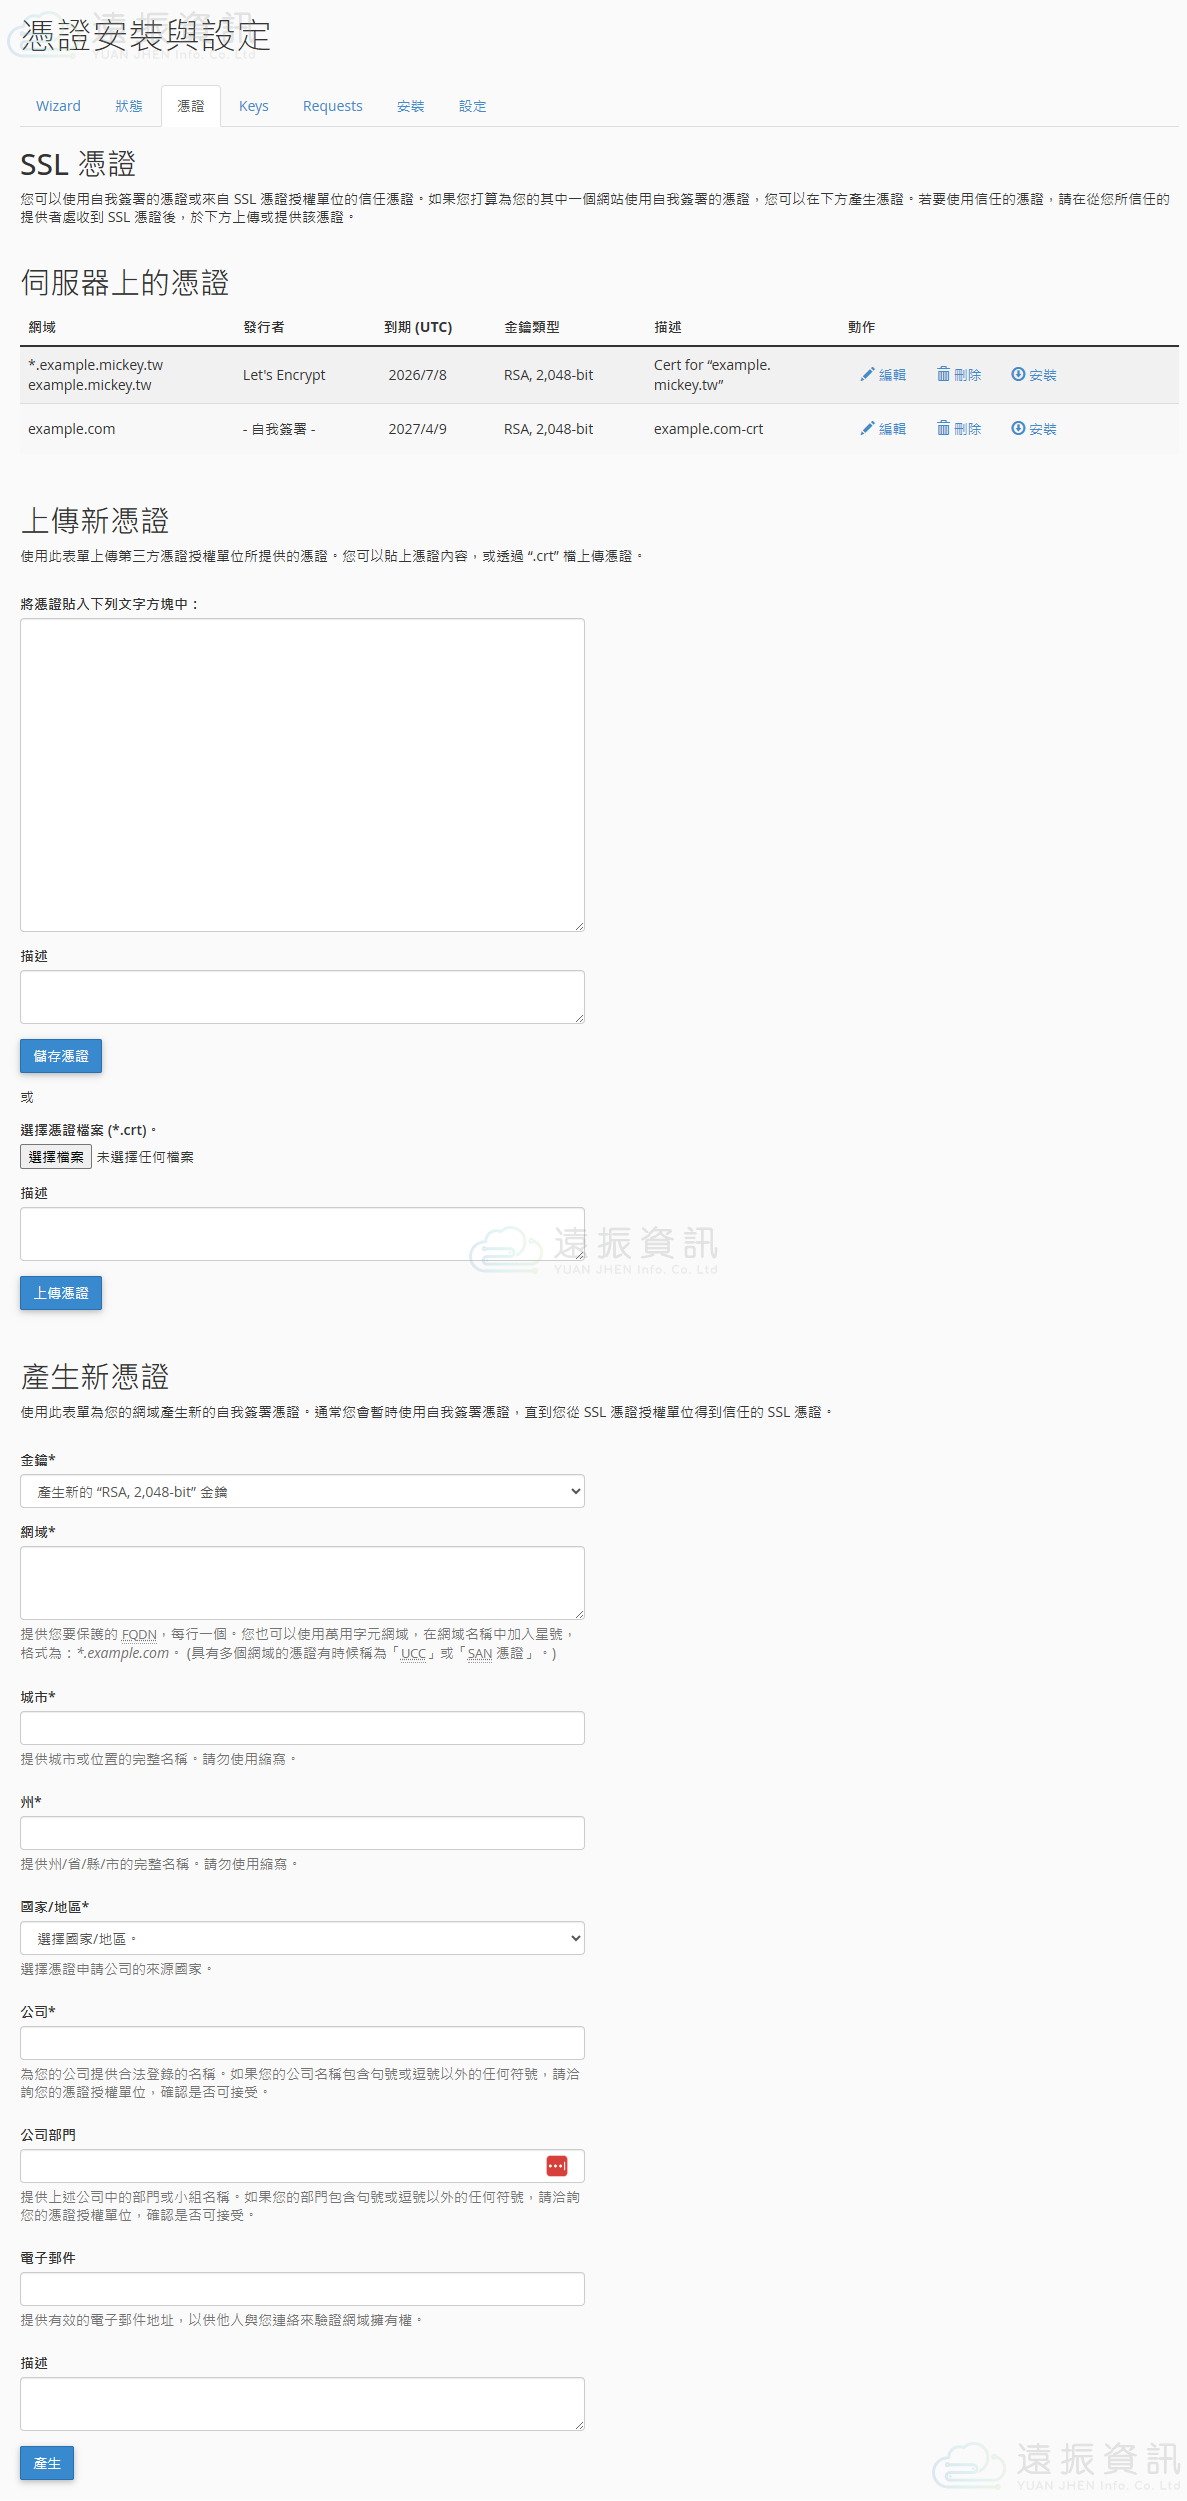Open the 國家/地區 country dropdown

click(302, 1938)
